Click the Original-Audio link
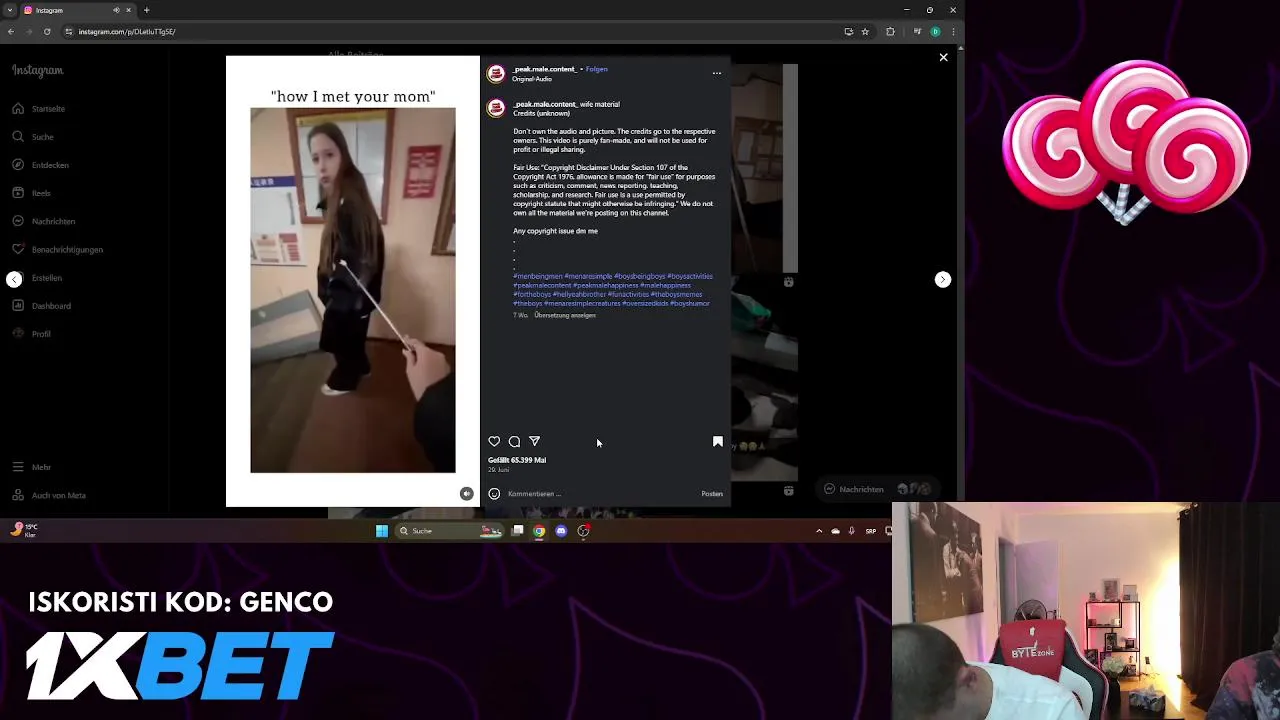The image size is (1280, 720). 532,79
